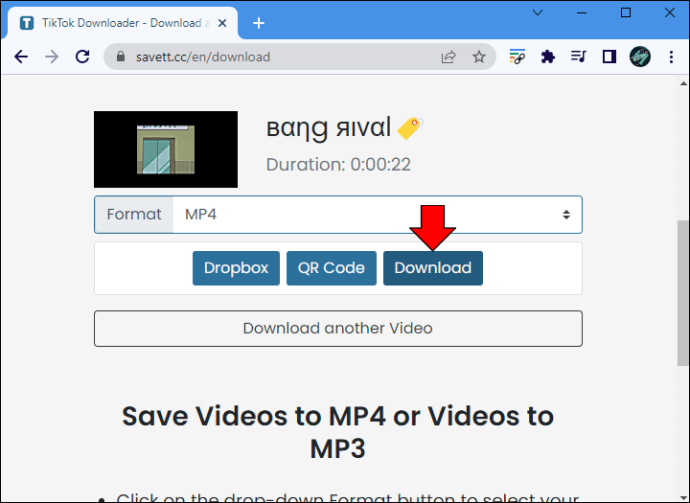Open a new browser tab

(x=259, y=22)
